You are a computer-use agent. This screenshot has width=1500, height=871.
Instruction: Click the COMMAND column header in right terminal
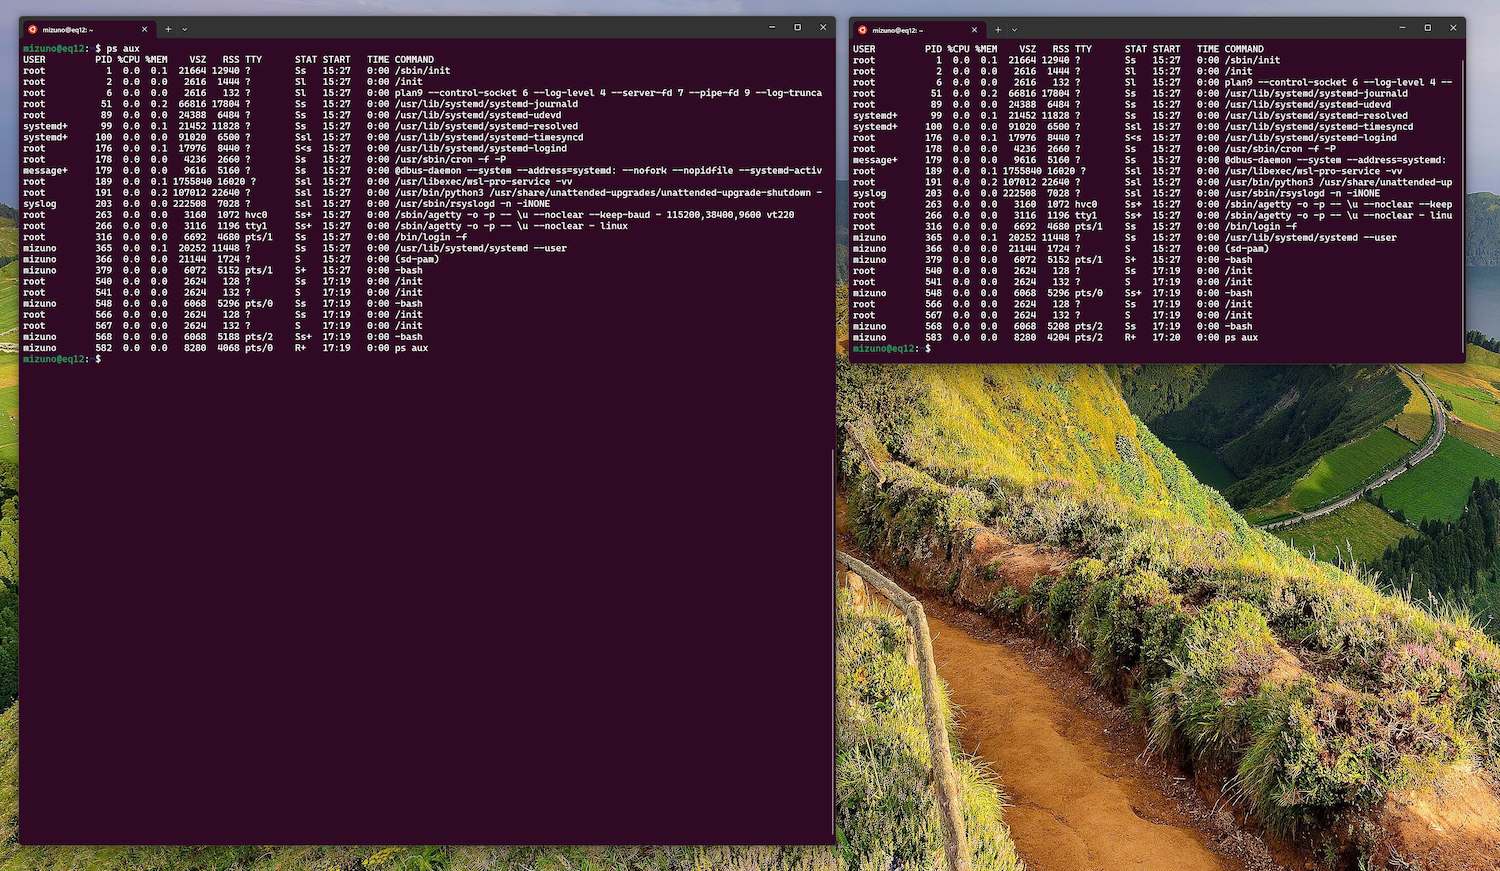pyautogui.click(x=1244, y=49)
